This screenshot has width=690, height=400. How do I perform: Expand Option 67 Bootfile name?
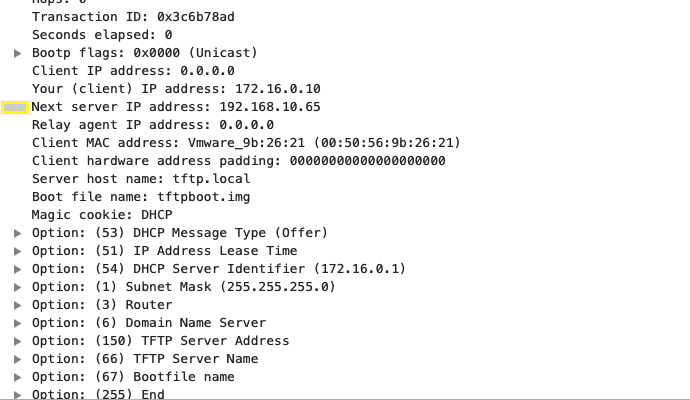18,377
